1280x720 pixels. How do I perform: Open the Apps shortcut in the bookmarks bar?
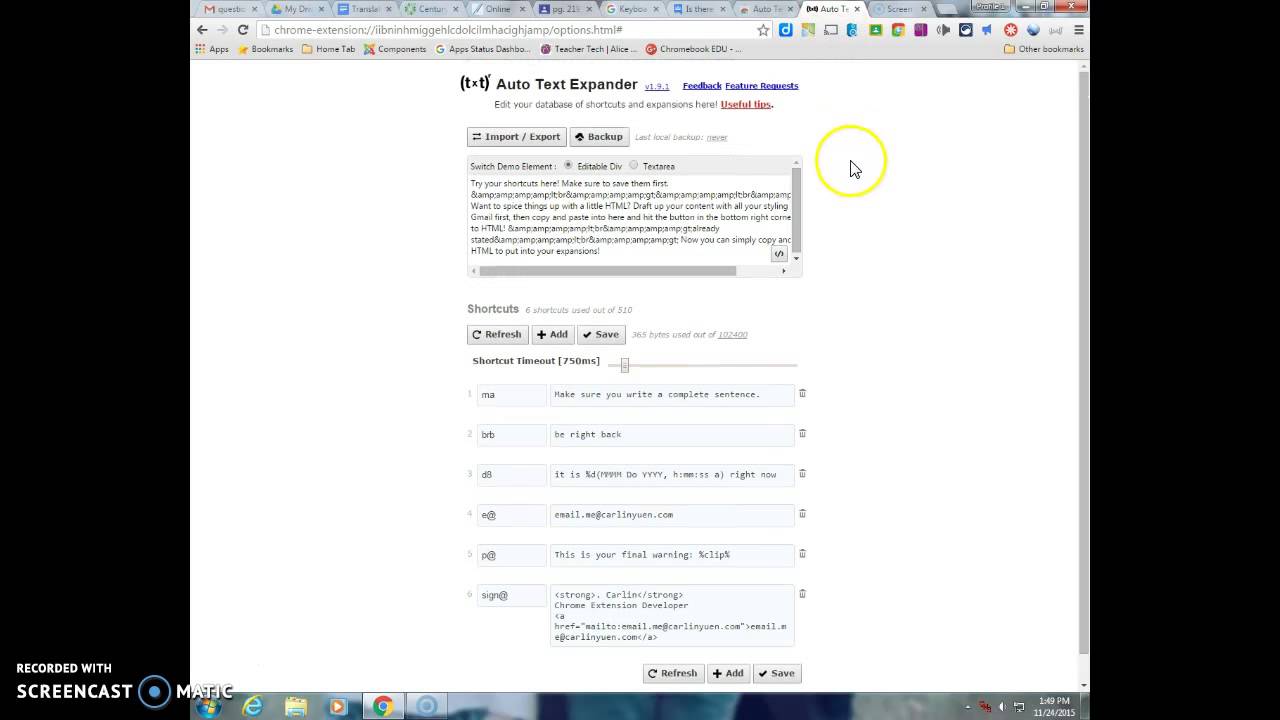click(212, 49)
